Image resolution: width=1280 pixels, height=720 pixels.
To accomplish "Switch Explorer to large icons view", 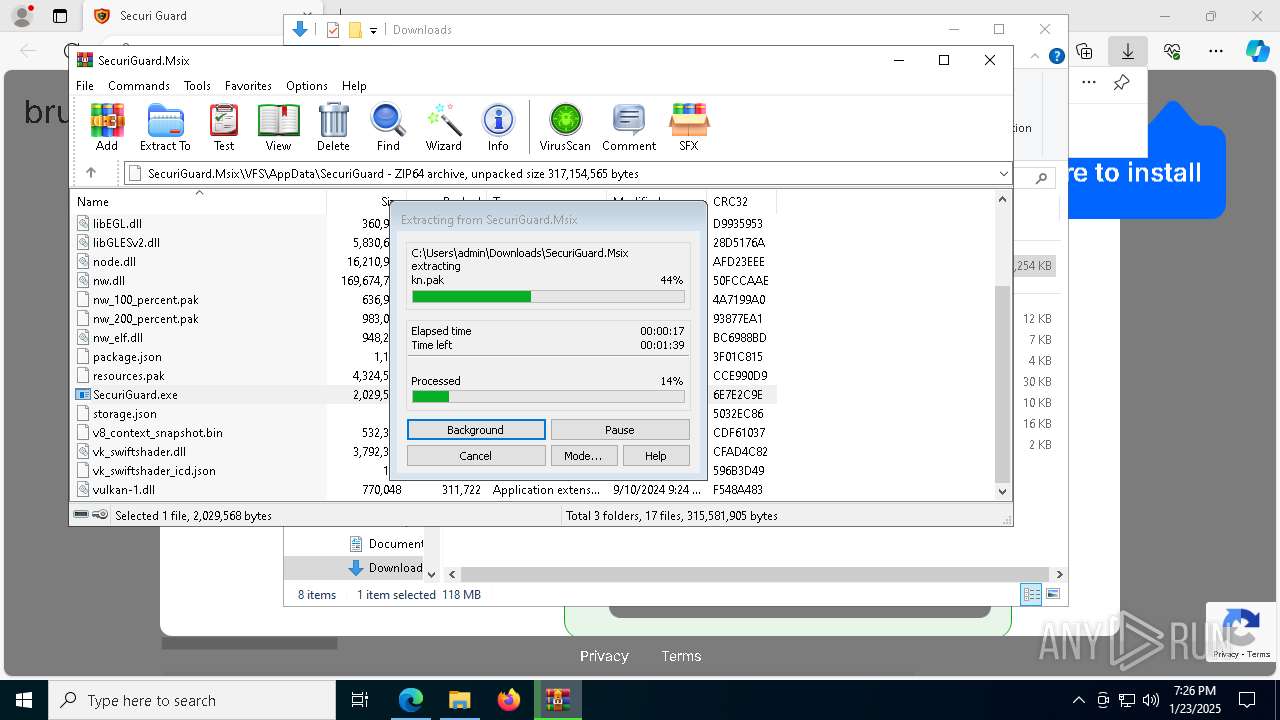I will pyautogui.click(x=1053, y=594).
